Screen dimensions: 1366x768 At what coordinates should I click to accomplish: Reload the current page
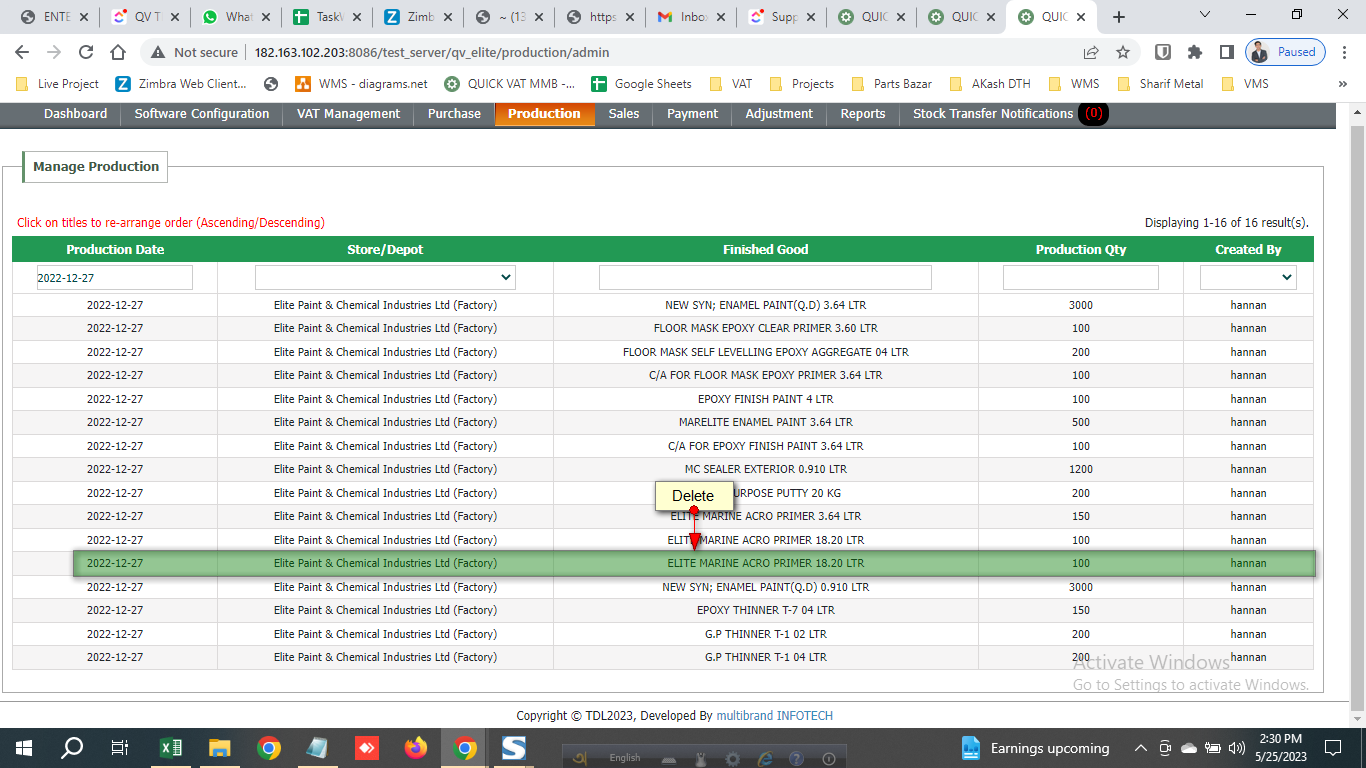86,52
